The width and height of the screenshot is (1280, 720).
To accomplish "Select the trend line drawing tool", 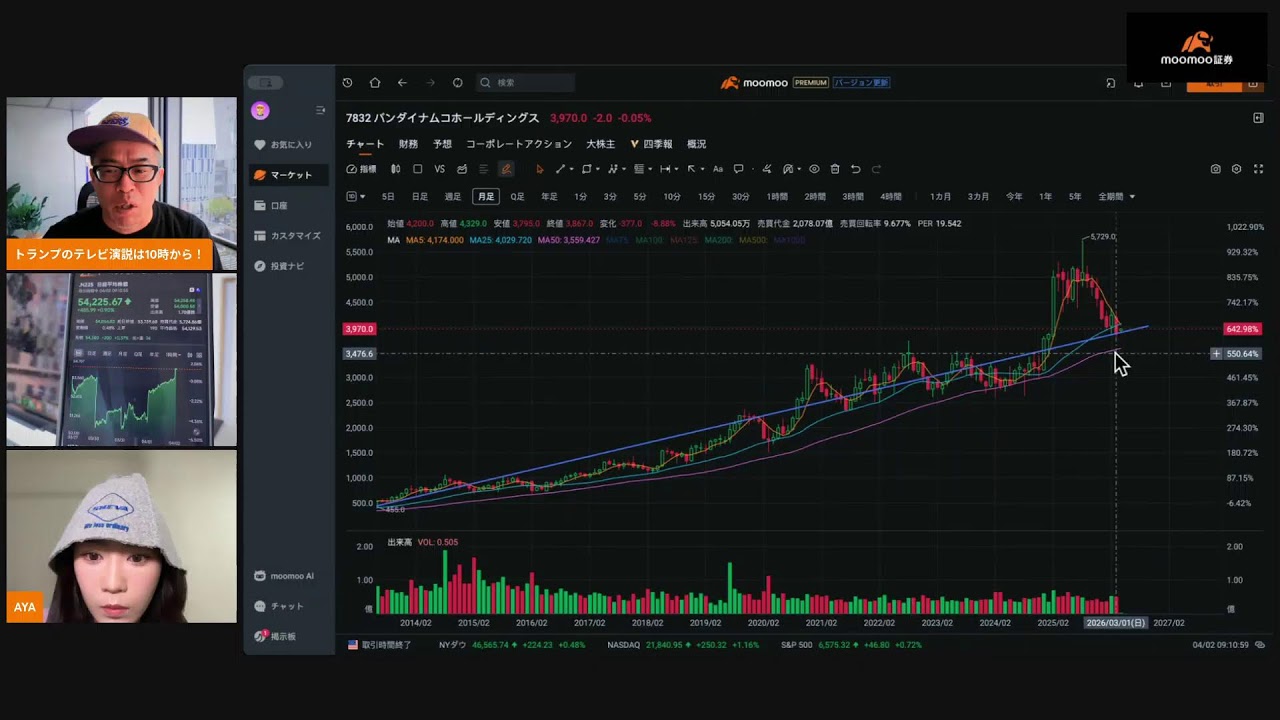I will click(560, 169).
